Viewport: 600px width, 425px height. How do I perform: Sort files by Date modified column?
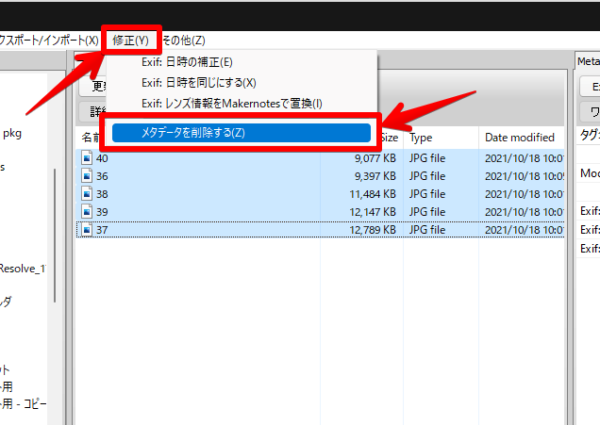(519, 137)
